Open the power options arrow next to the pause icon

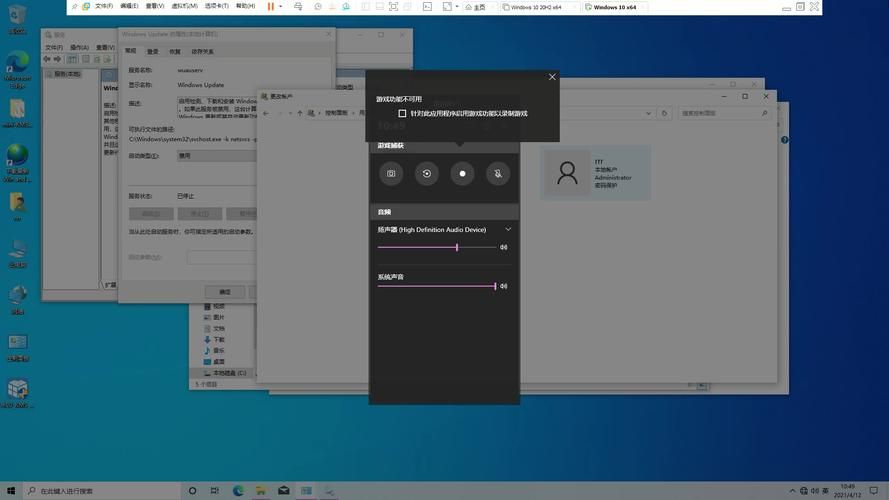pos(281,7)
